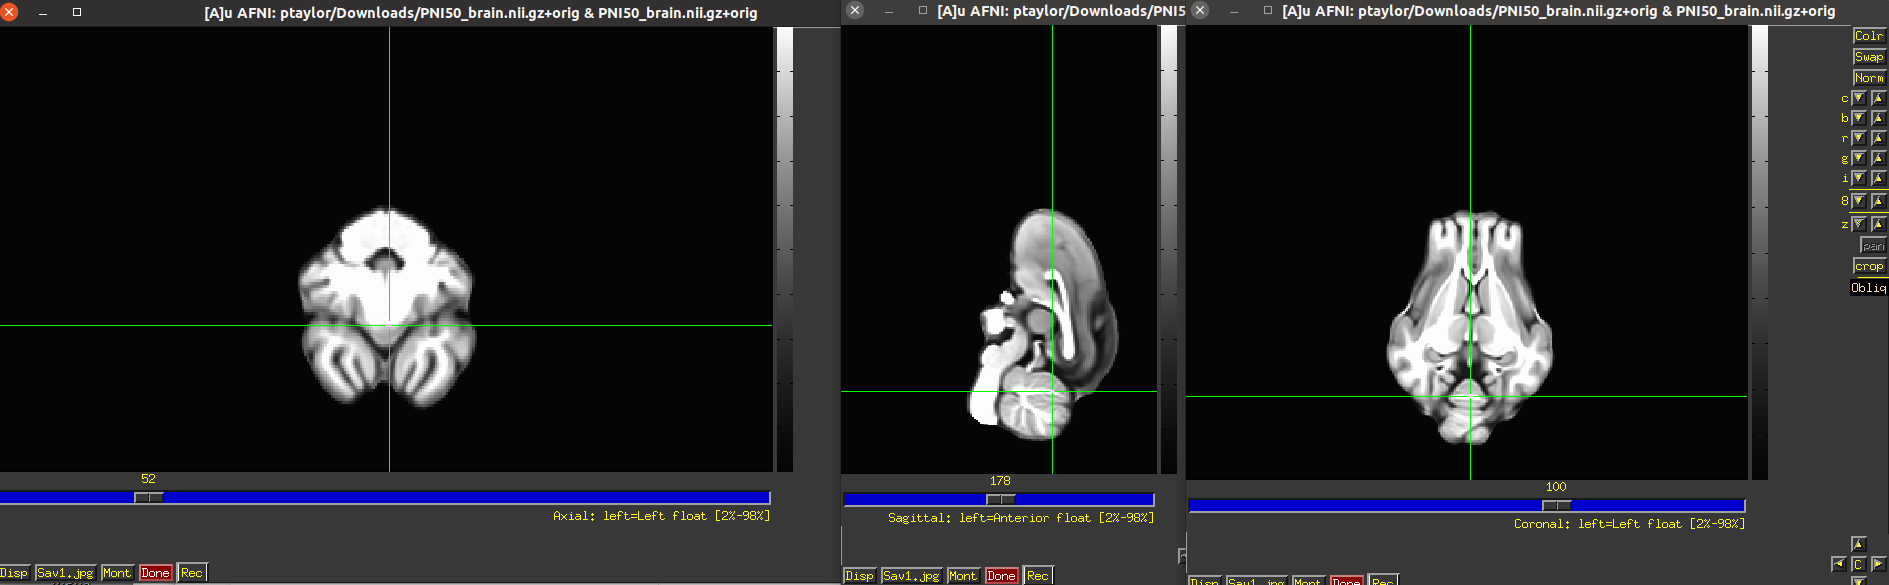Viewport: 1889px width, 585px height.
Task: Open Disp options in the axial viewer
Action: click(x=14, y=573)
